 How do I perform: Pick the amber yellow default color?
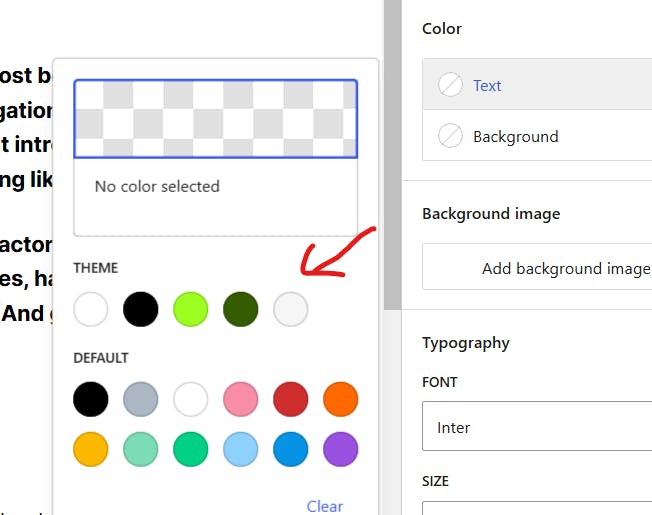pos(91,449)
